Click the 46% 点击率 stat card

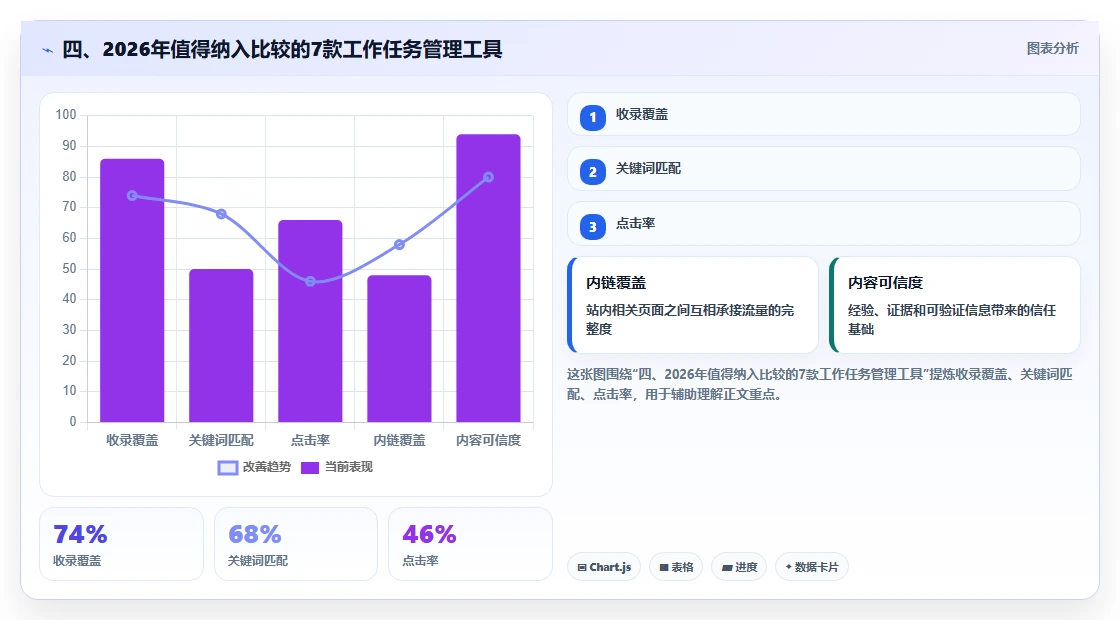(x=470, y=544)
